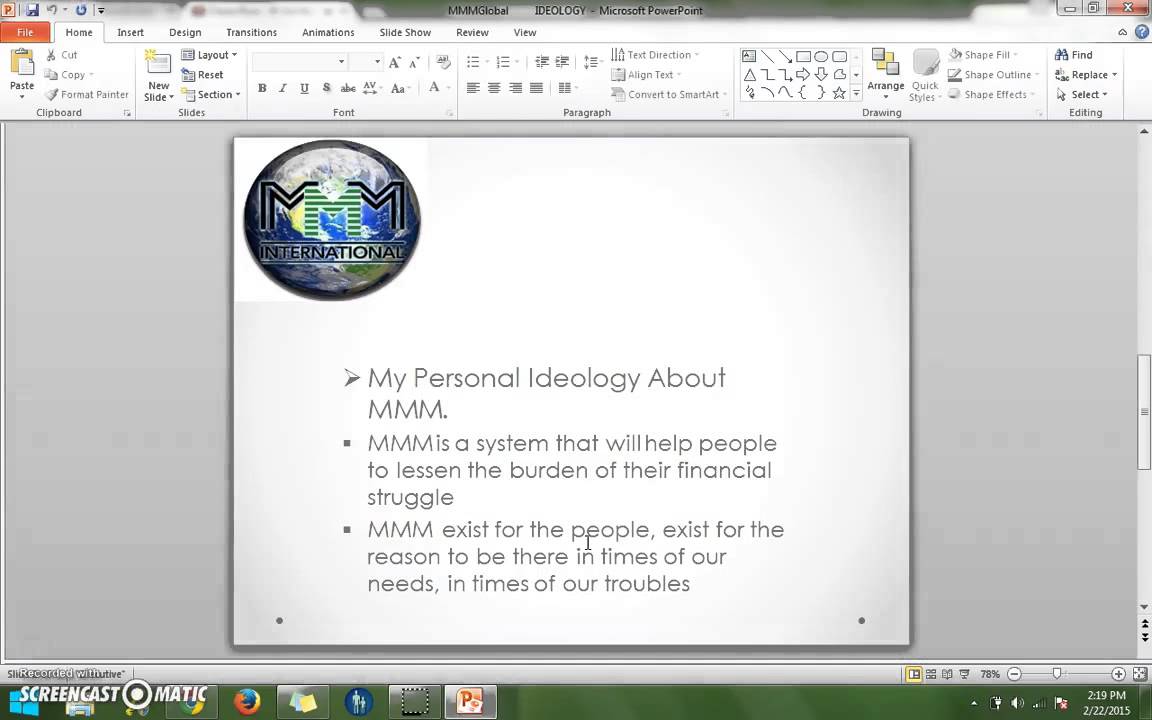The width and height of the screenshot is (1152, 720).
Task: Apply numbered list formatting
Action: click(x=503, y=62)
